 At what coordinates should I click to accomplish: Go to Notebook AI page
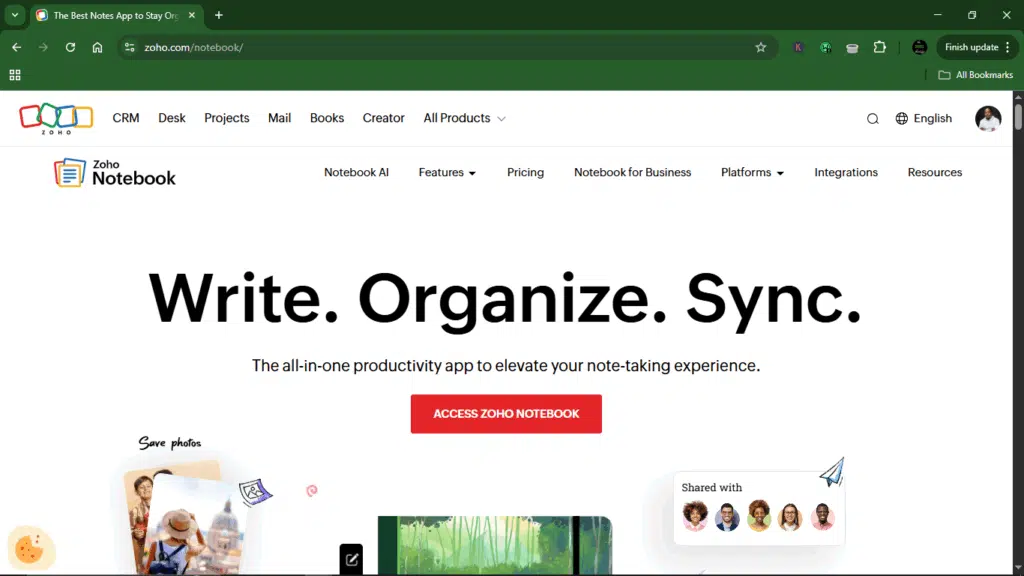coord(357,172)
